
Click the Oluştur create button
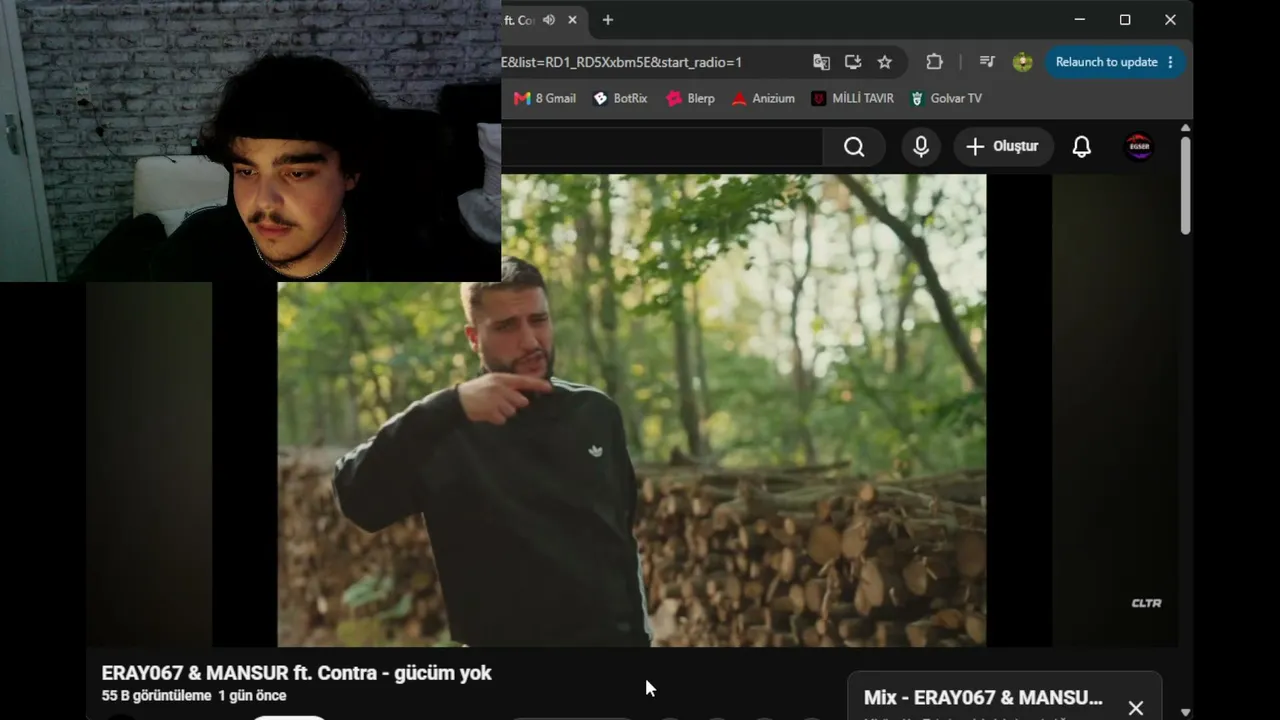(x=1003, y=147)
